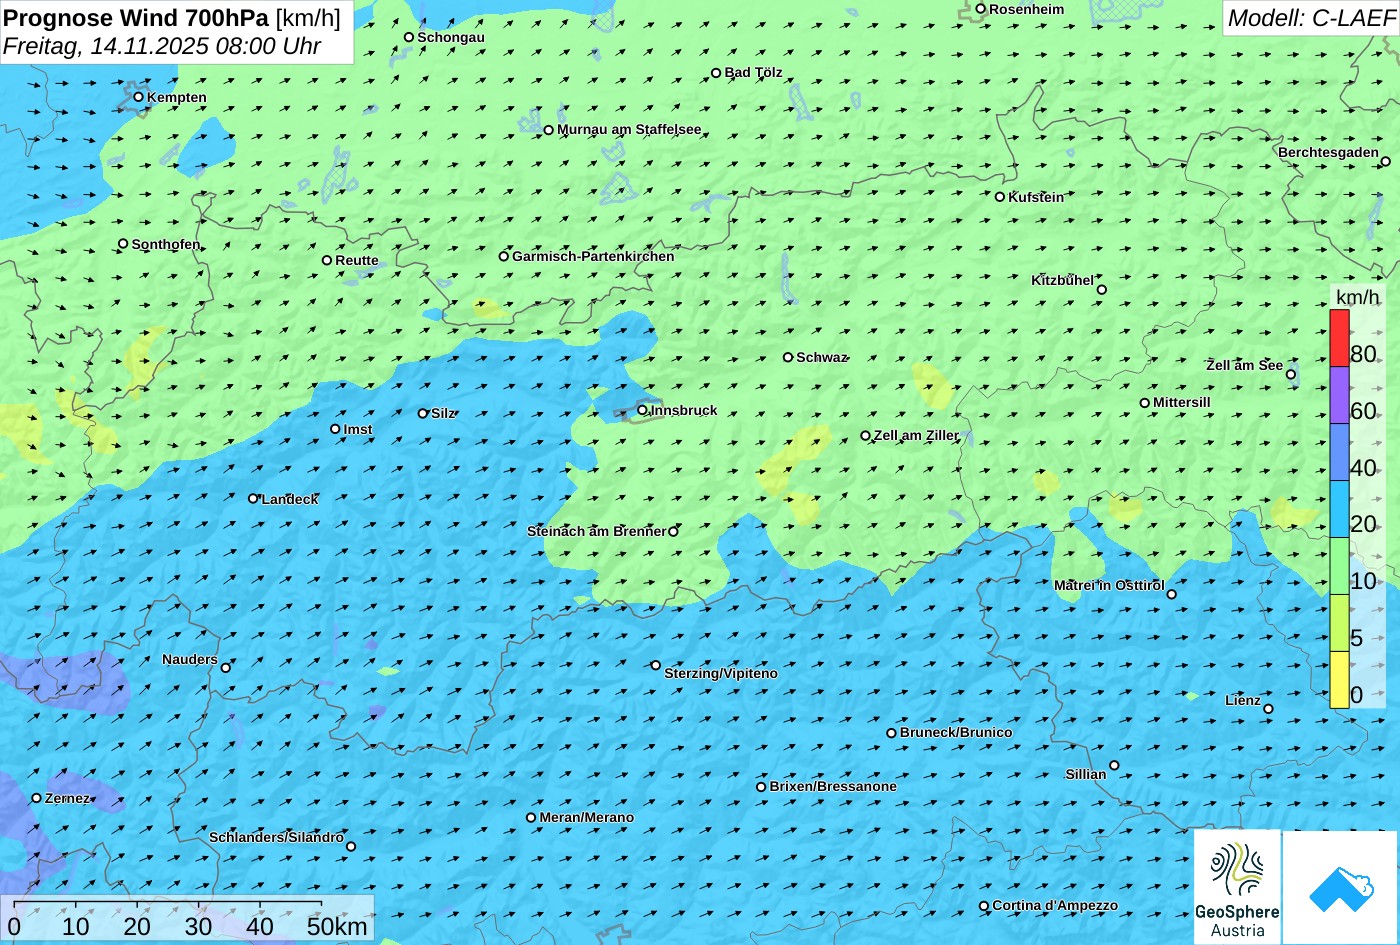Screen dimensions: 1400x945
Task: Click the 'Meran/Merano' label
Action: click(x=587, y=817)
